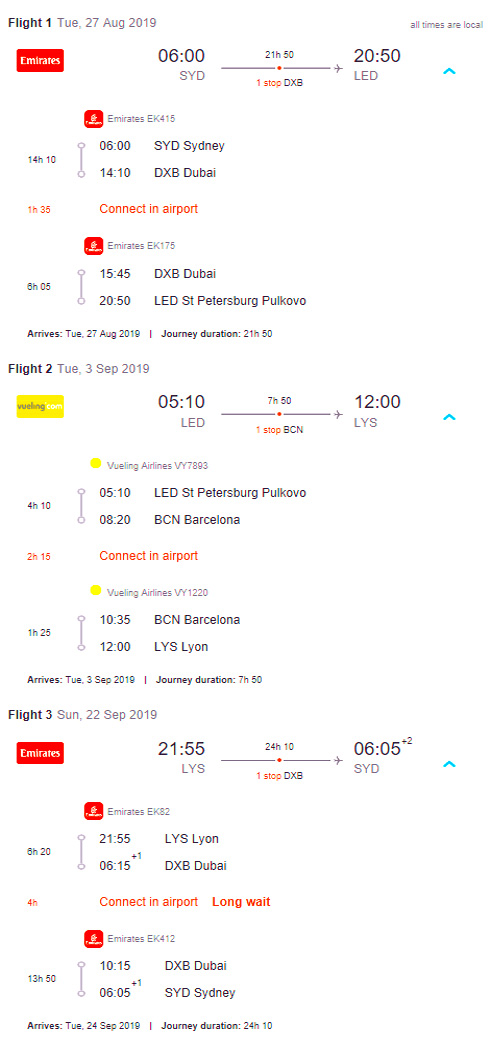Click the 06:00 SYD departure time in the Flight 1 summary
The image size is (491, 1050).
(x=182, y=64)
